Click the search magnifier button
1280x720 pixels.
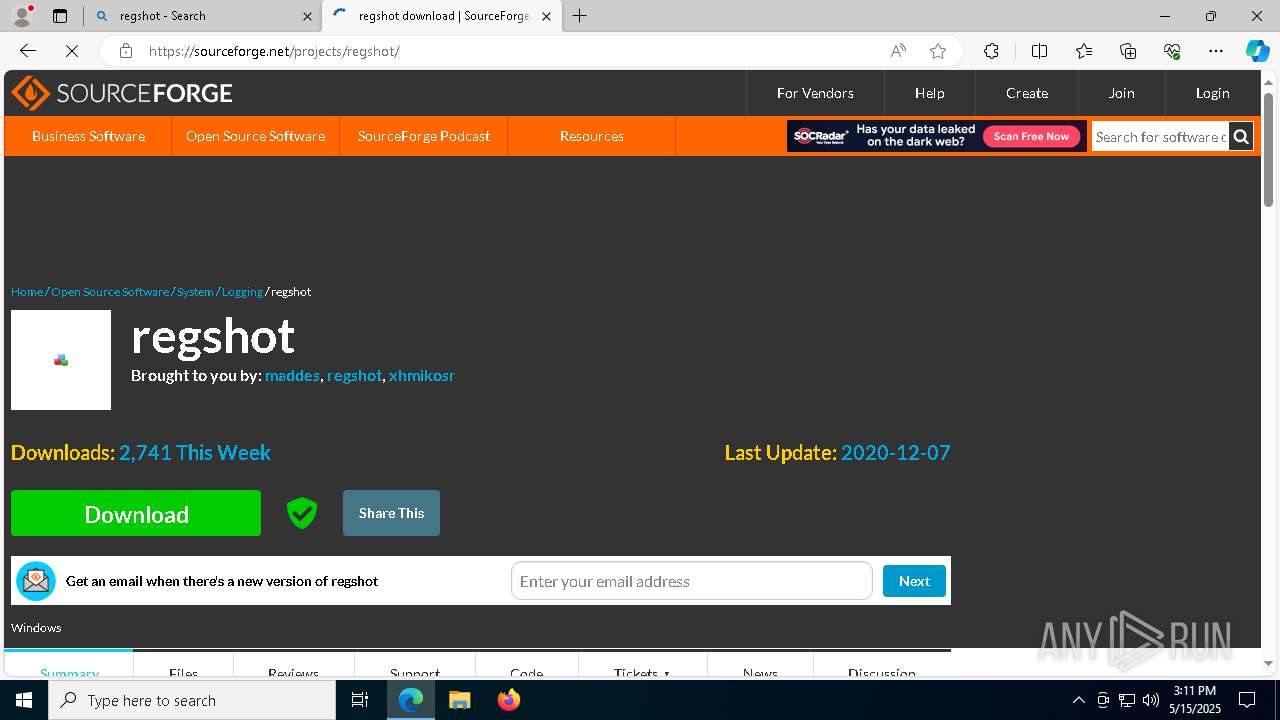point(1241,137)
